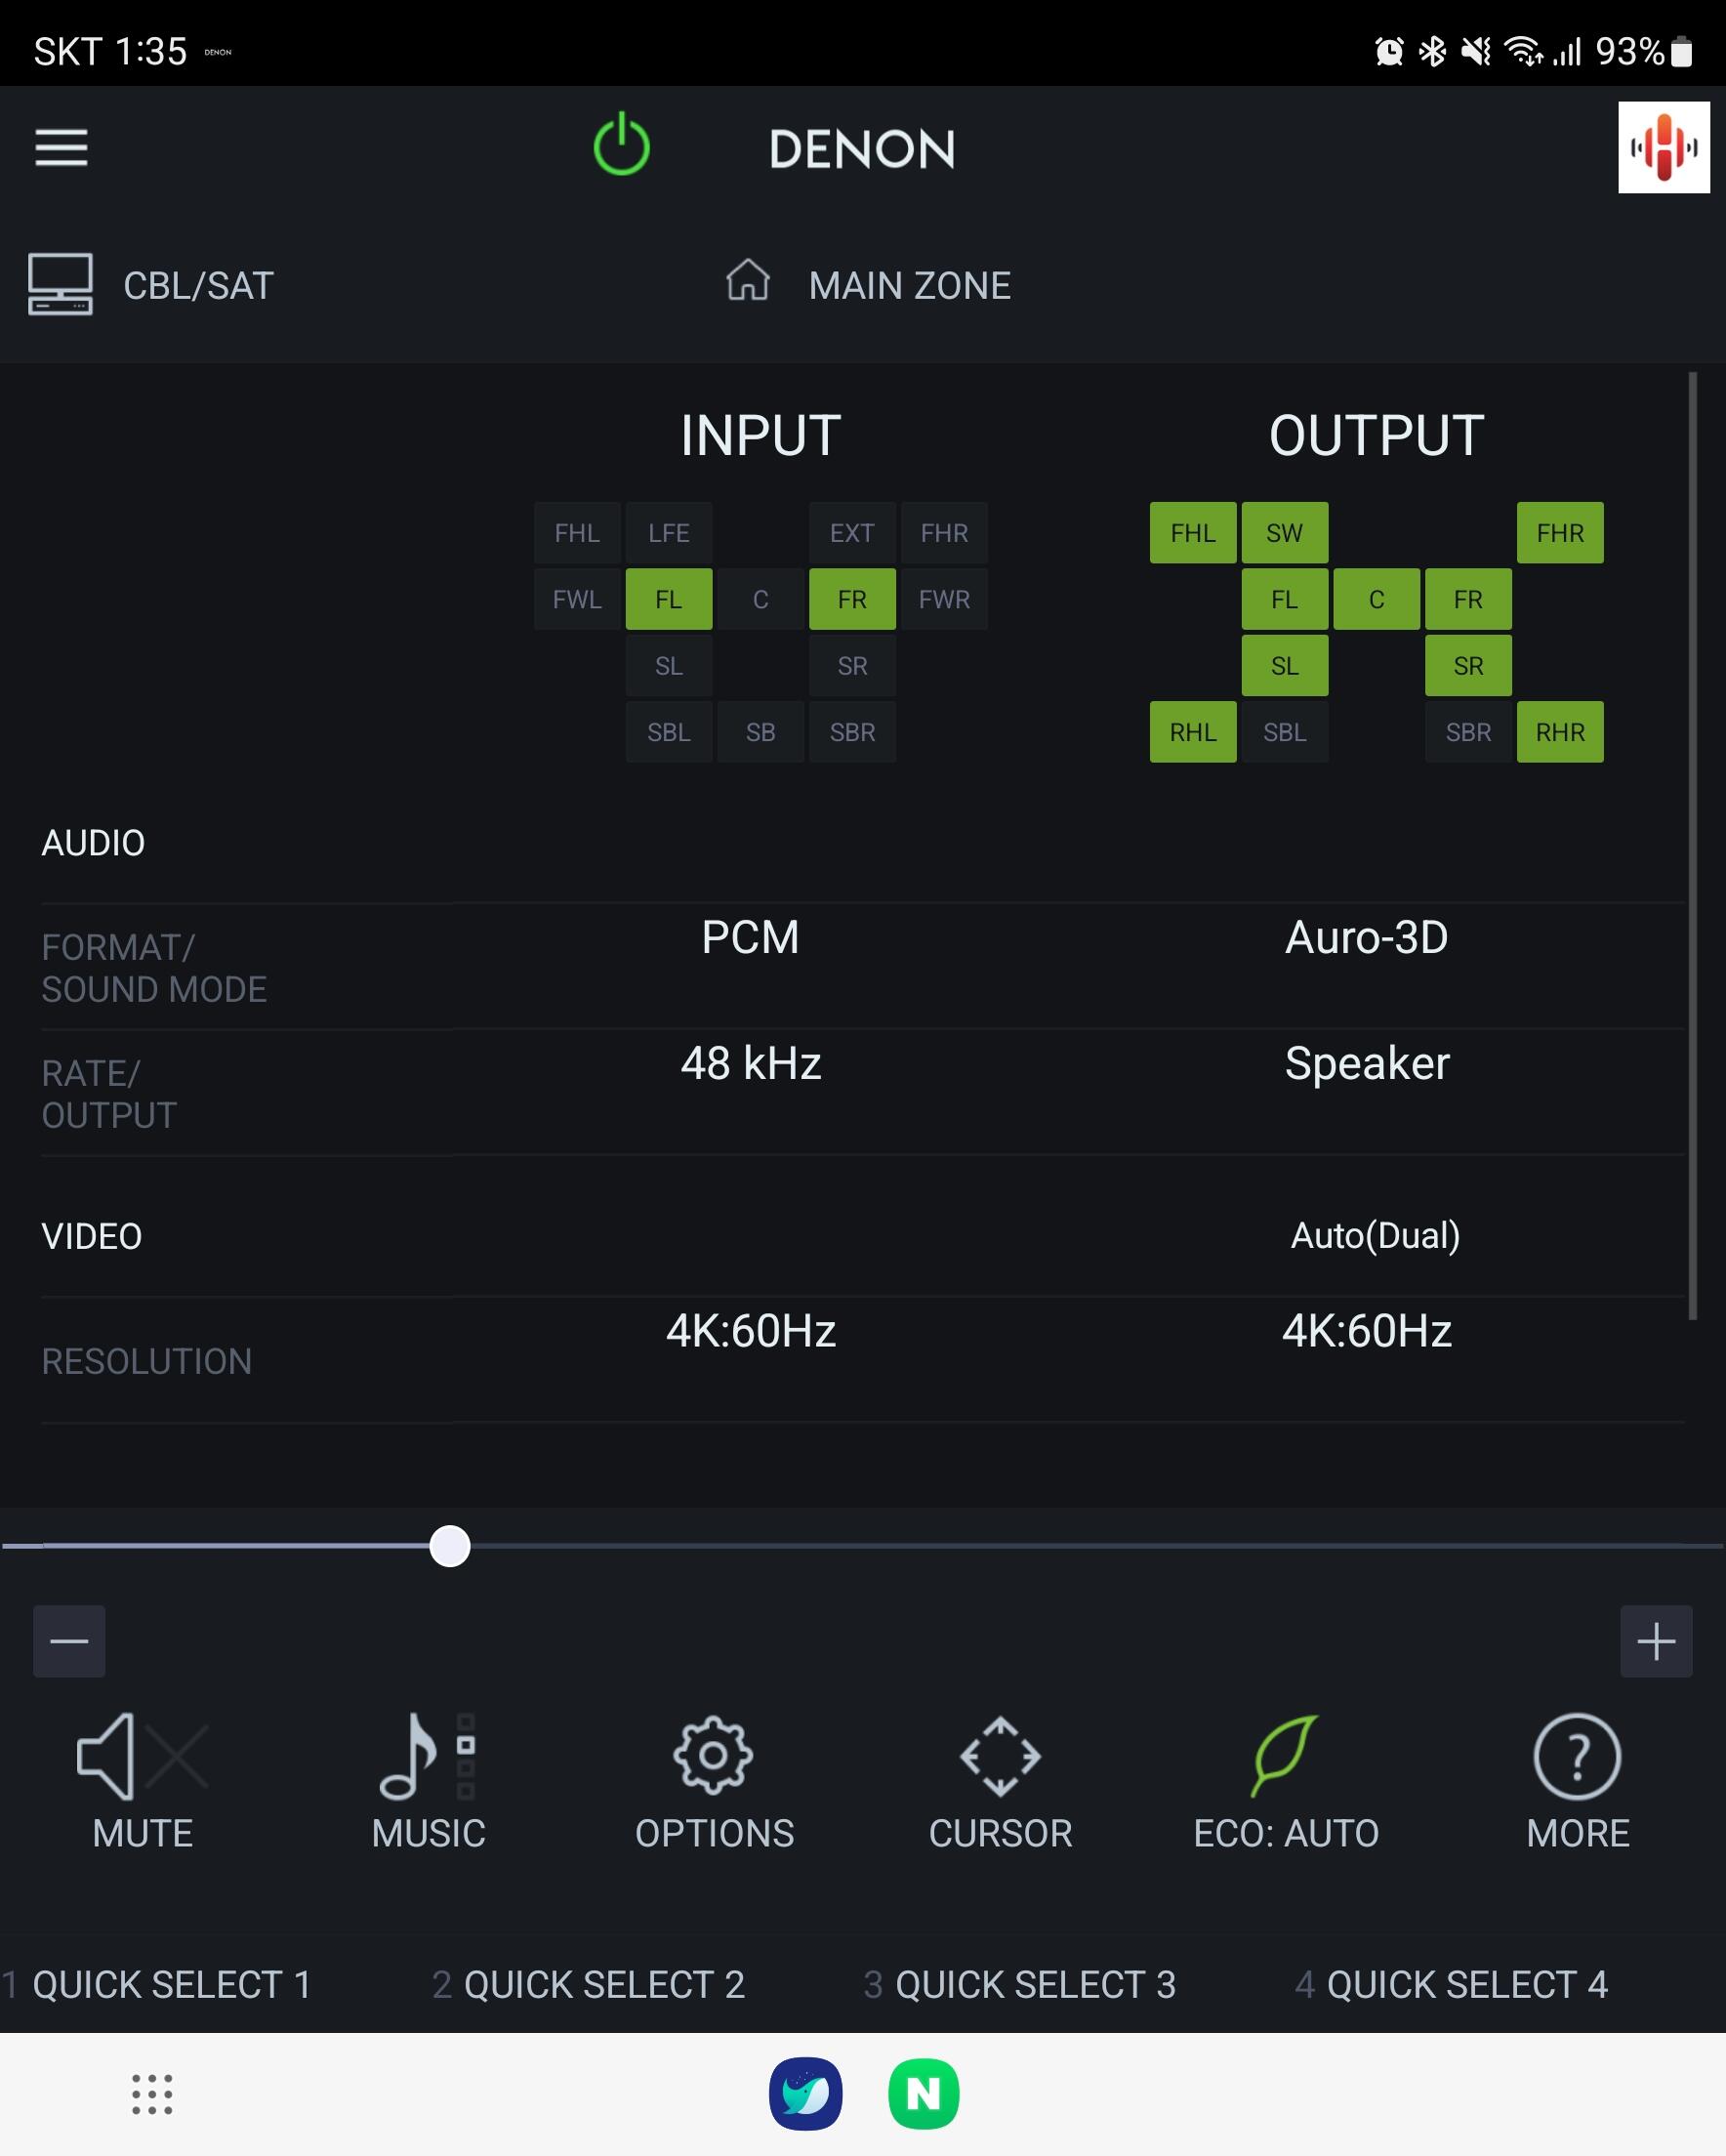Tap the Speaker output value
Image resolution: width=1726 pixels, height=2156 pixels.
click(1367, 1064)
